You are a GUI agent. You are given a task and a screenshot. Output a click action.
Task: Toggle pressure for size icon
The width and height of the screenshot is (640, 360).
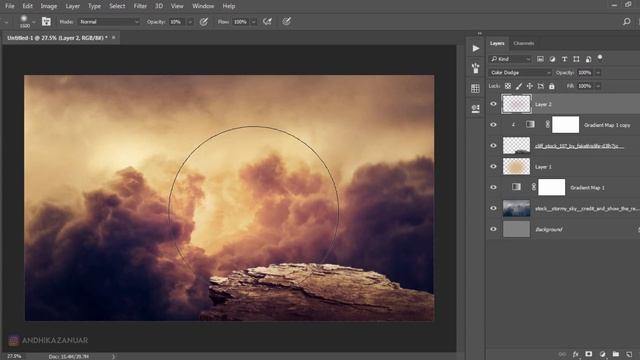pyautogui.click(x=287, y=22)
